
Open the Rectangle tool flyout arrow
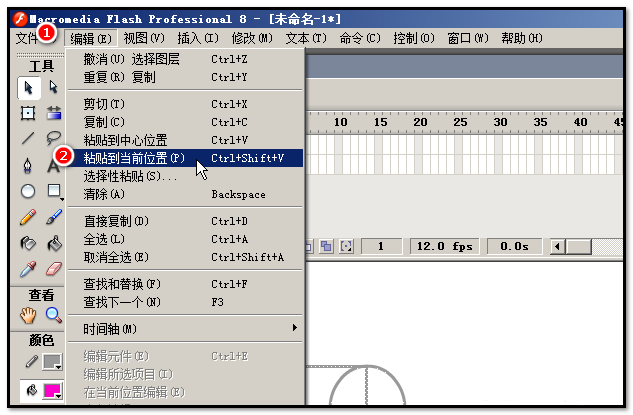pos(62,199)
